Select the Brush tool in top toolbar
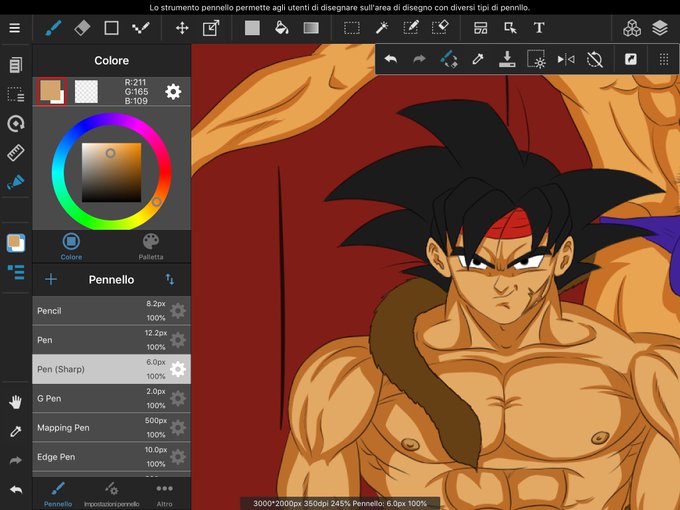 pos(53,28)
